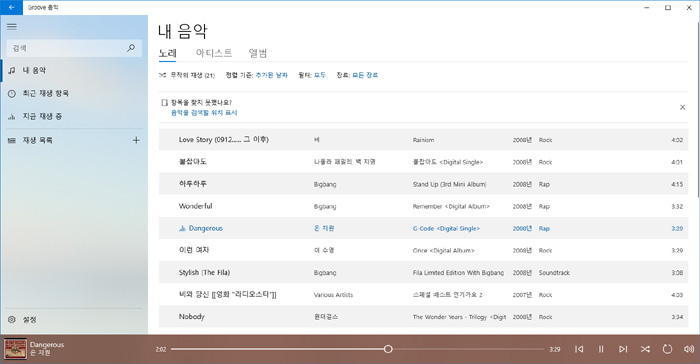Open genre dropdown 모든 장르

[365, 75]
